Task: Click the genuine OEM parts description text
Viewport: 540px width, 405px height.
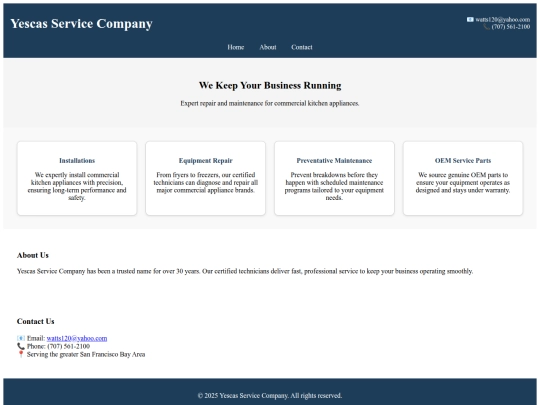Action: click(463, 183)
